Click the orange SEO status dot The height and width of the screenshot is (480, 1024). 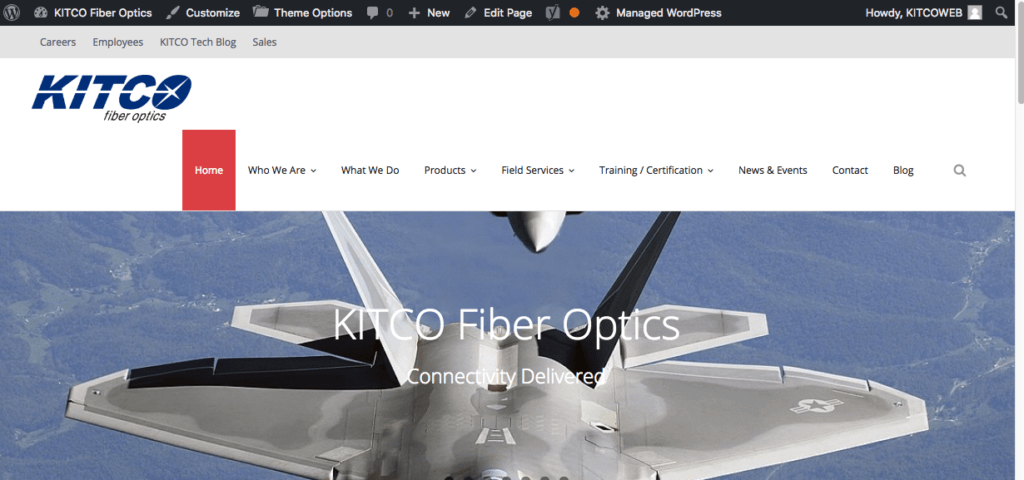(574, 12)
